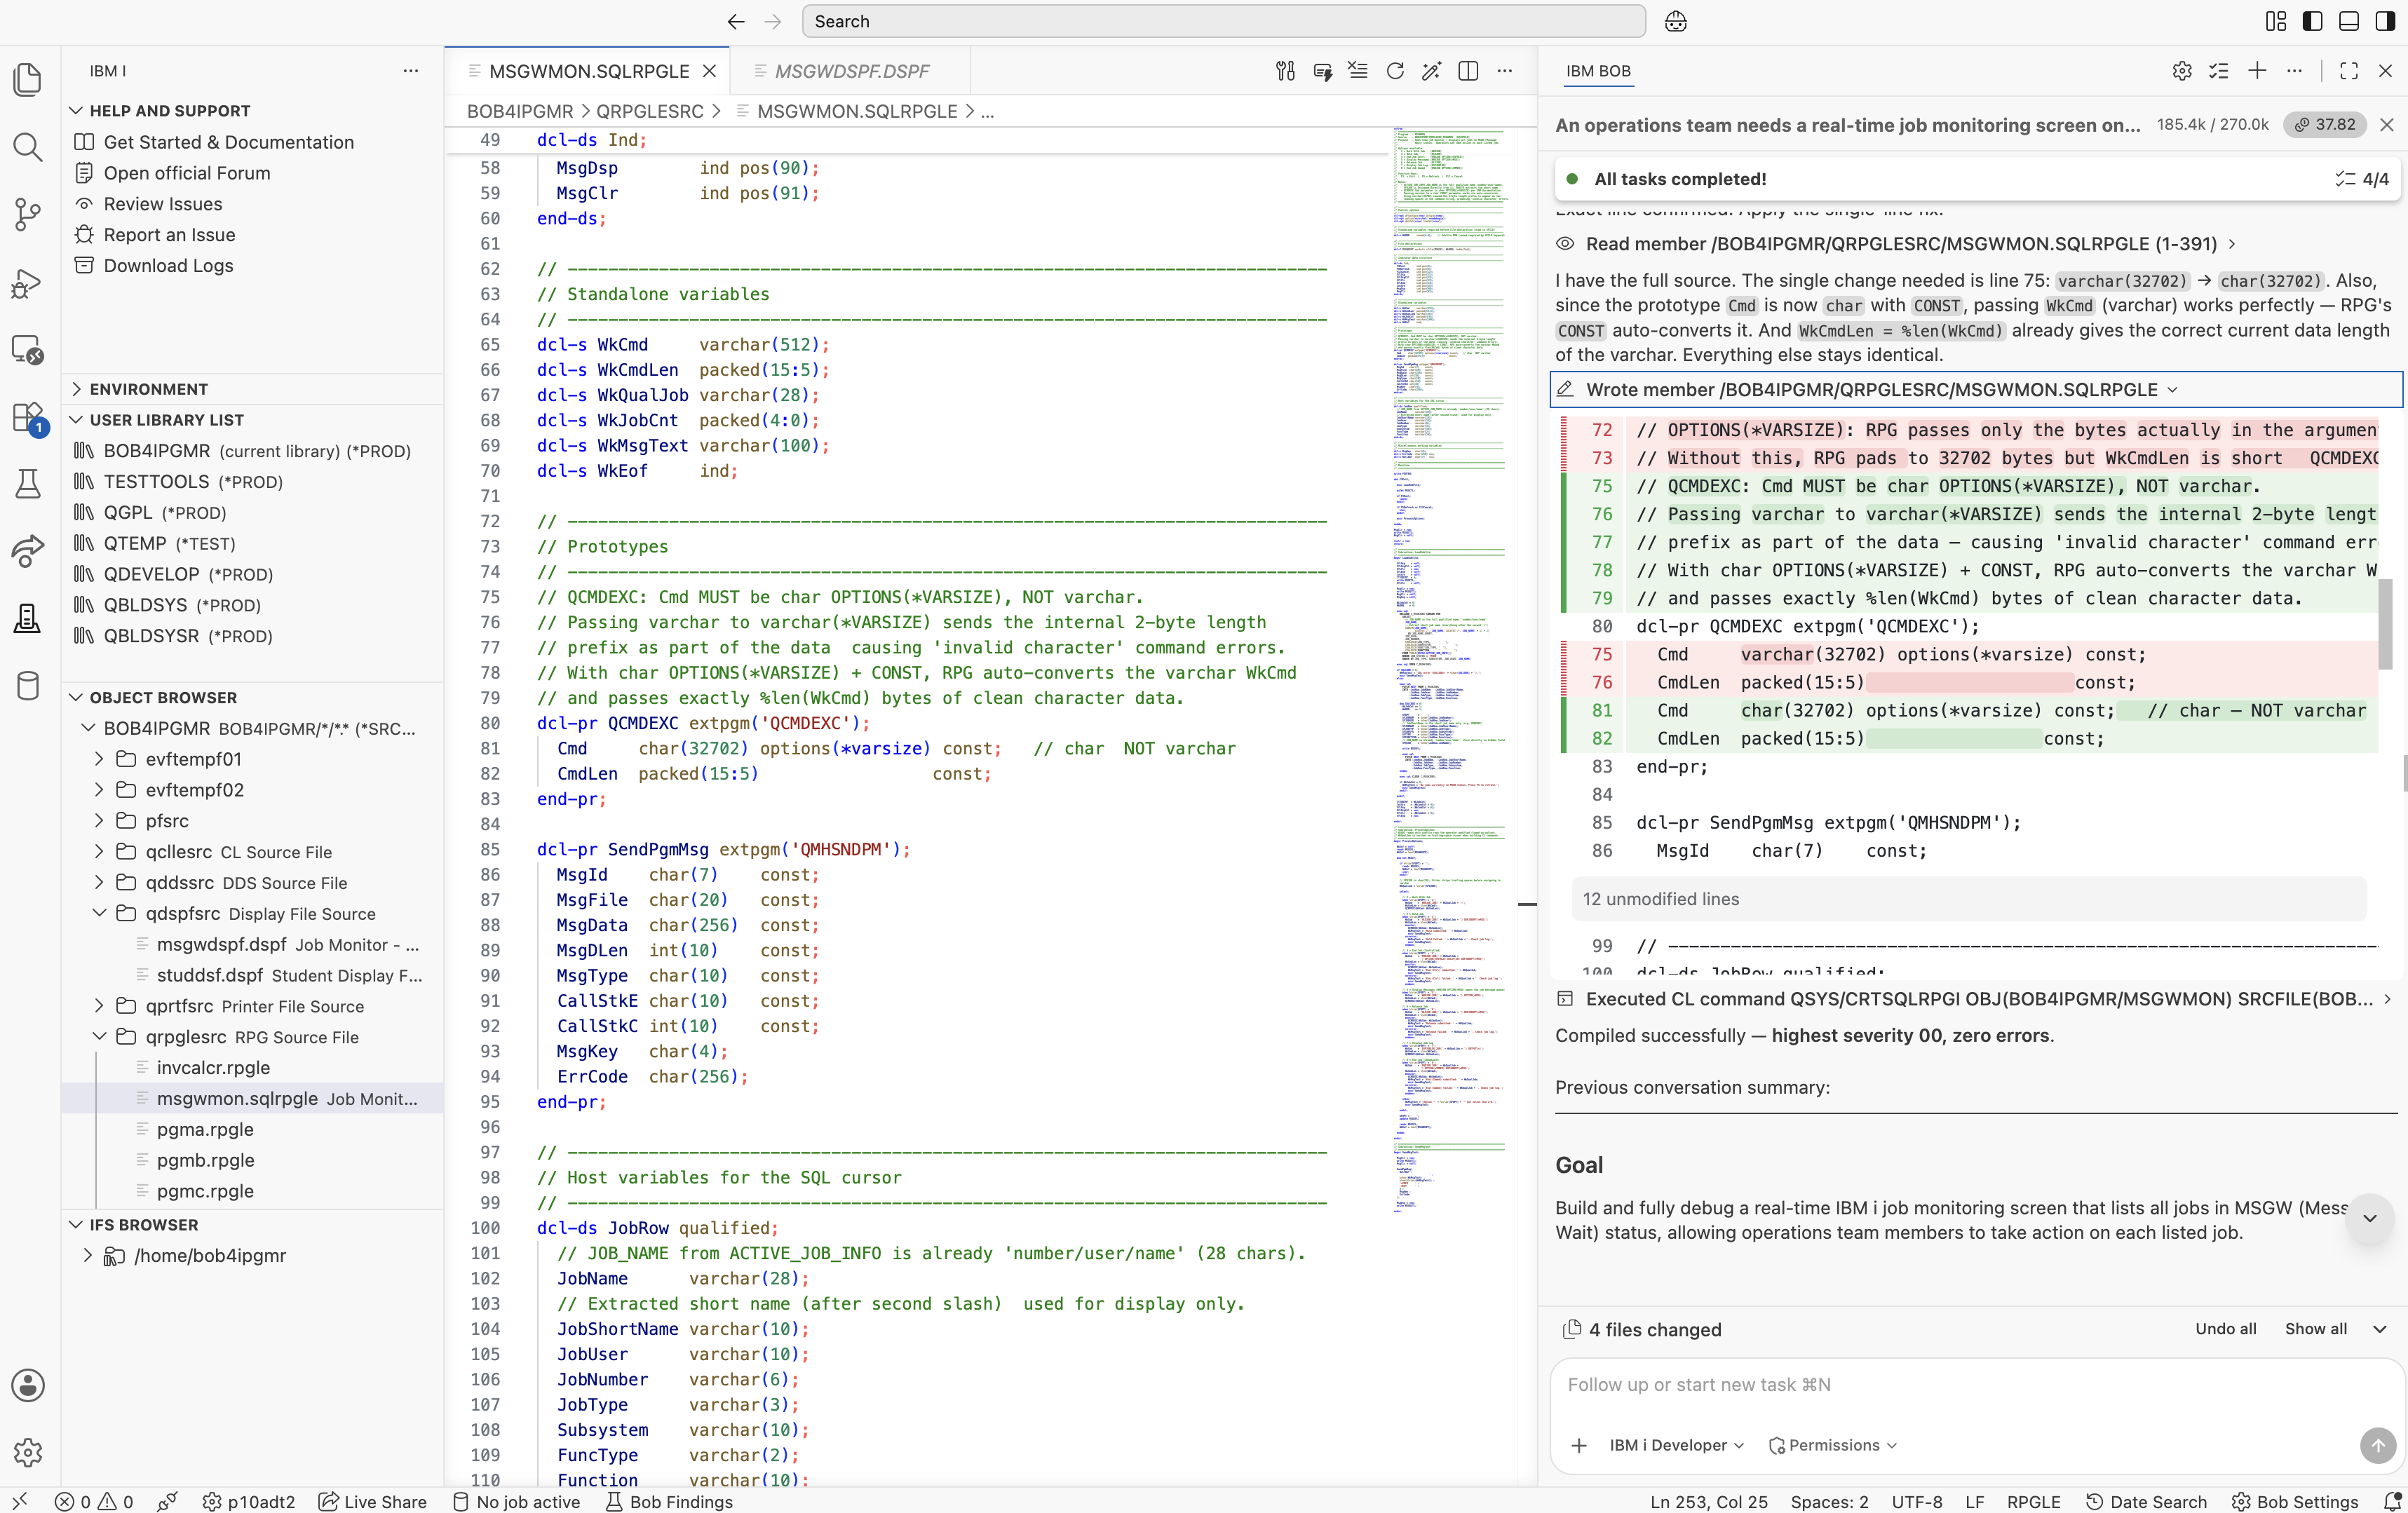Expand the evftempf01 folder
Viewport: 2408px width, 1513px height.
point(99,759)
